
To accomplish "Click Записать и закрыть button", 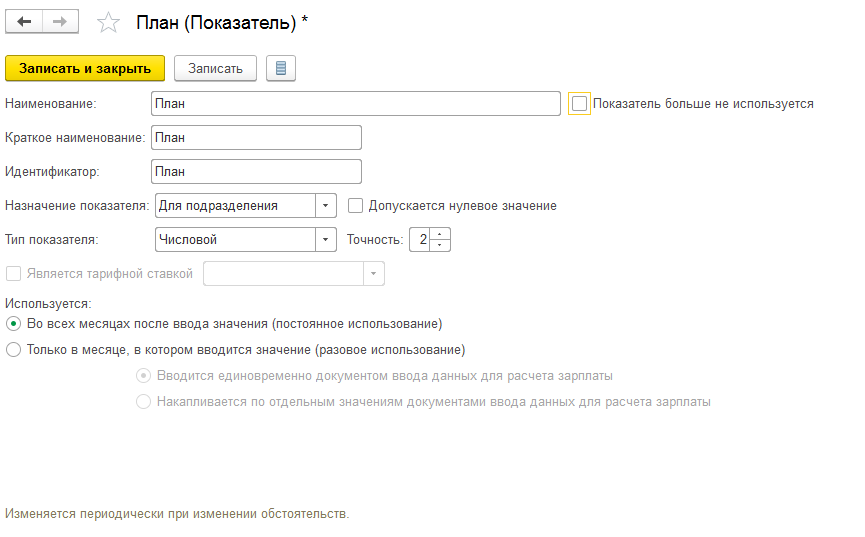I will (x=85, y=68).
